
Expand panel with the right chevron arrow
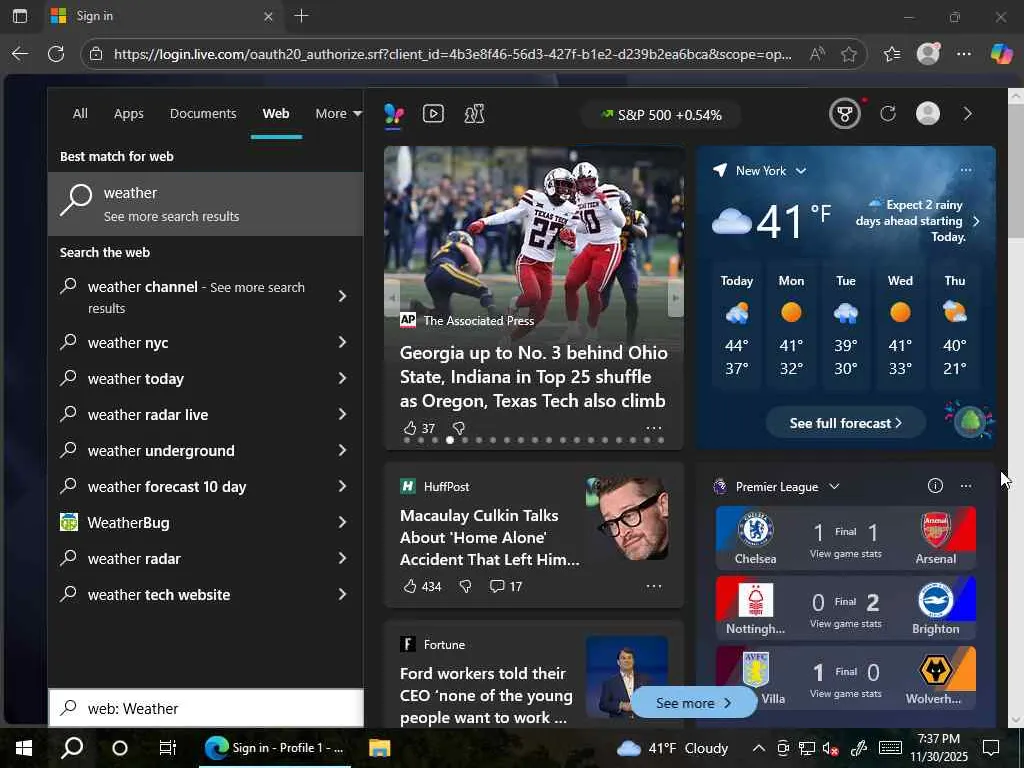tap(967, 114)
